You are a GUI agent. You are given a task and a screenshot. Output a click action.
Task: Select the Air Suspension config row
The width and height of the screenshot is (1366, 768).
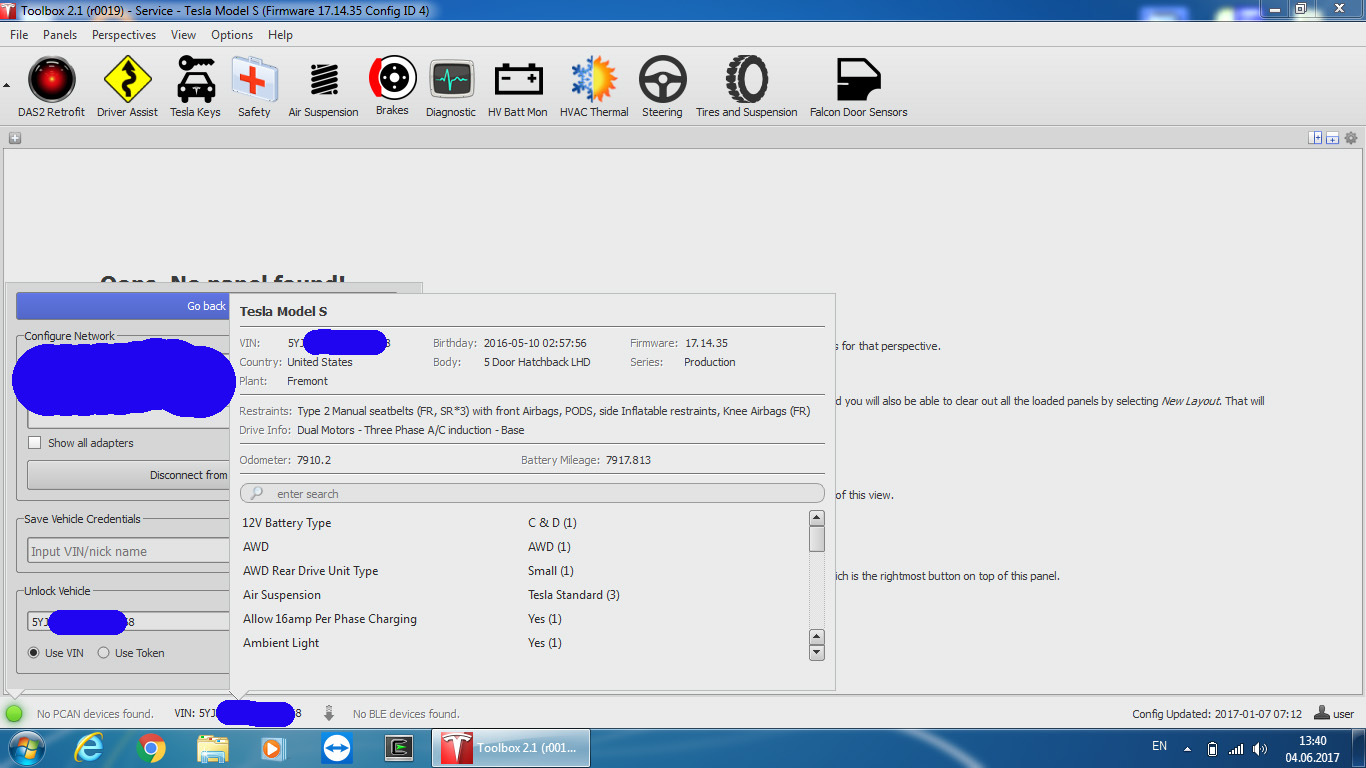pyautogui.click(x=523, y=595)
